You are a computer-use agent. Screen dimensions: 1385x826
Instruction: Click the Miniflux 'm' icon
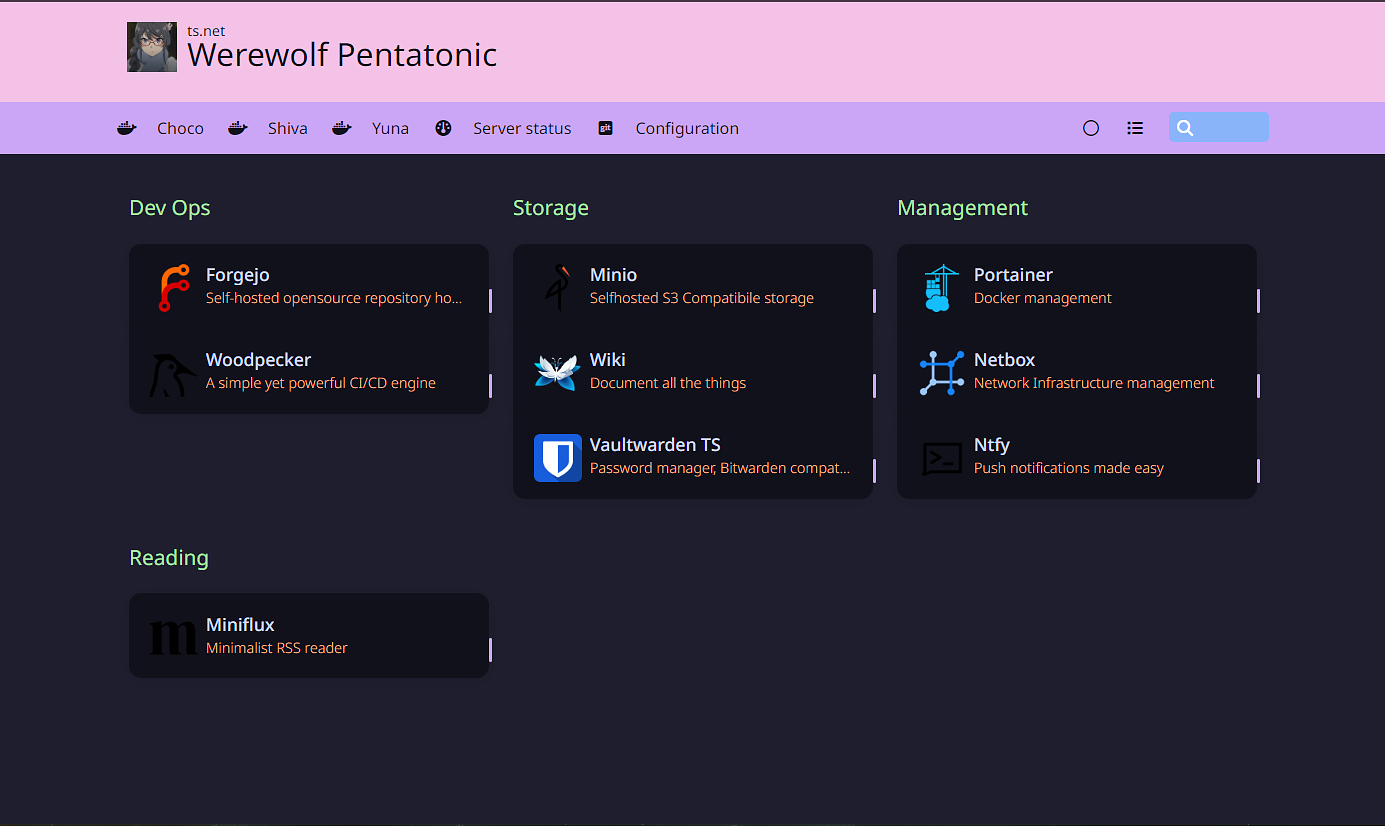(173, 637)
